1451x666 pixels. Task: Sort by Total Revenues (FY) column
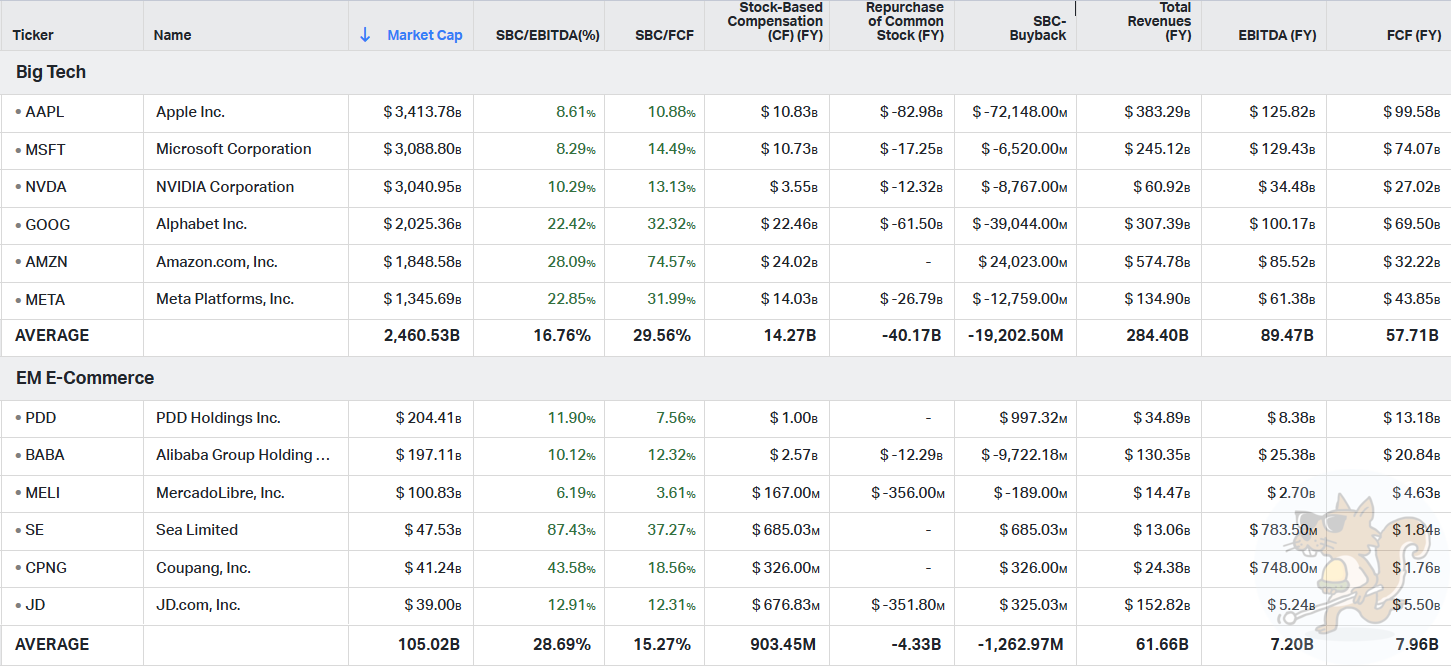pos(1159,21)
